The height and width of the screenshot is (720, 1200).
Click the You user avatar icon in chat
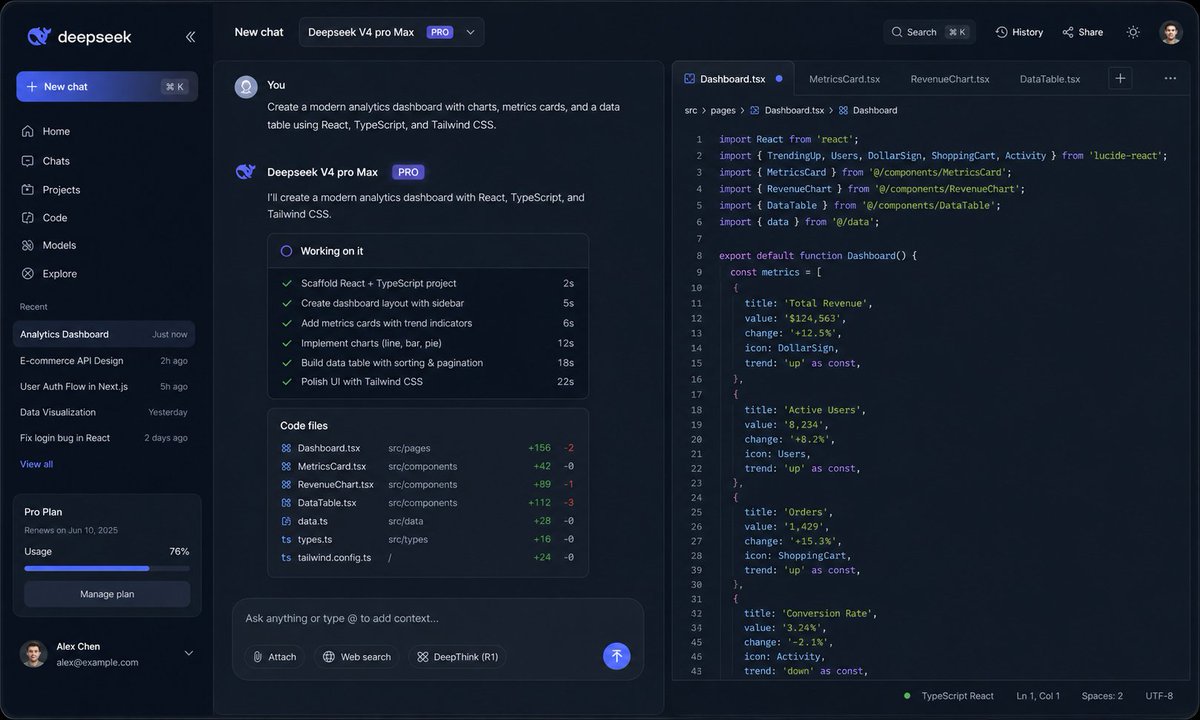[x=246, y=87]
